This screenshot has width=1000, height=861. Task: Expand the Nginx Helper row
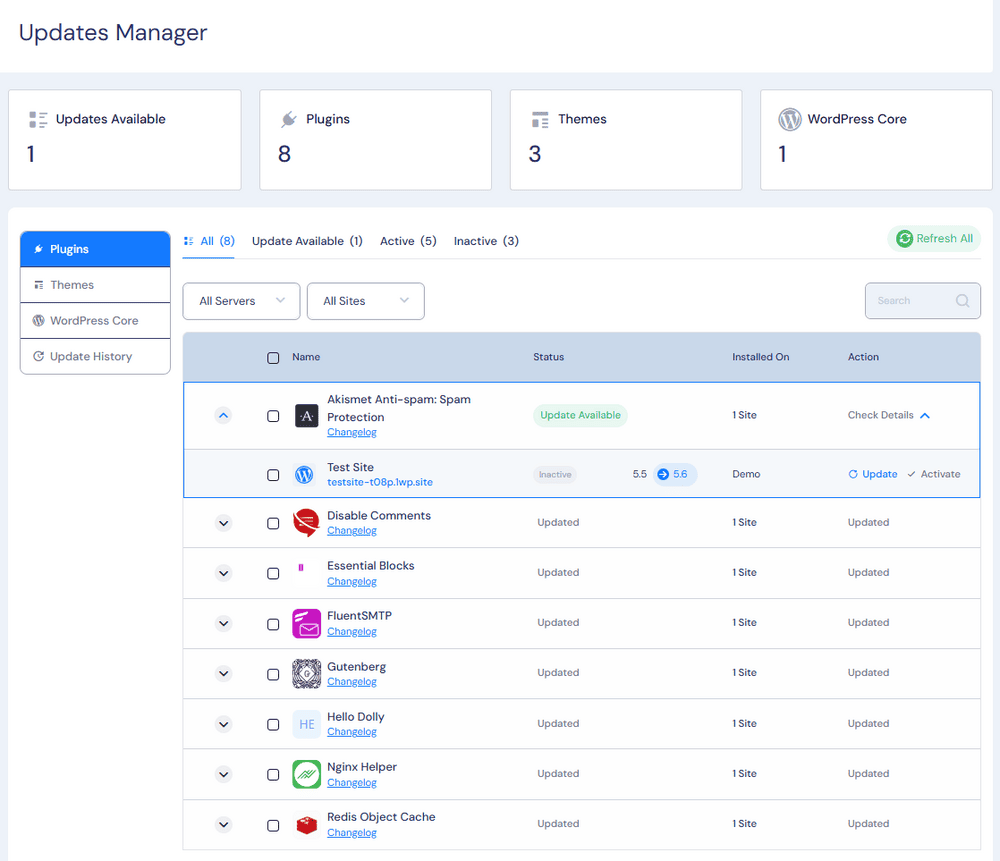pos(223,774)
